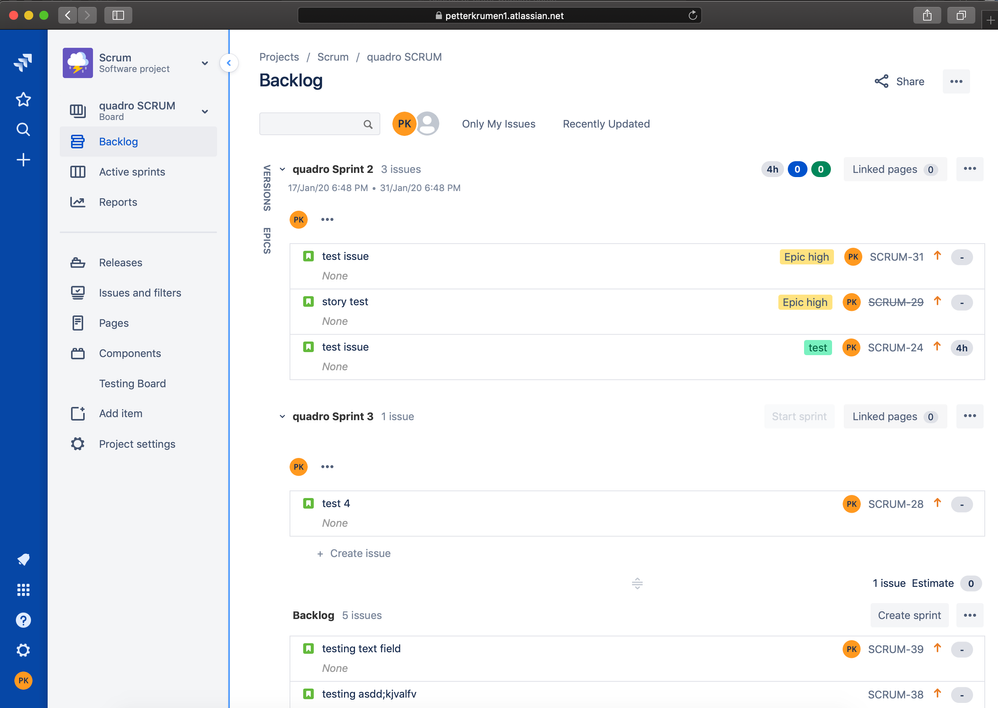Open quadro Sprint 3 more actions menu

click(969, 416)
